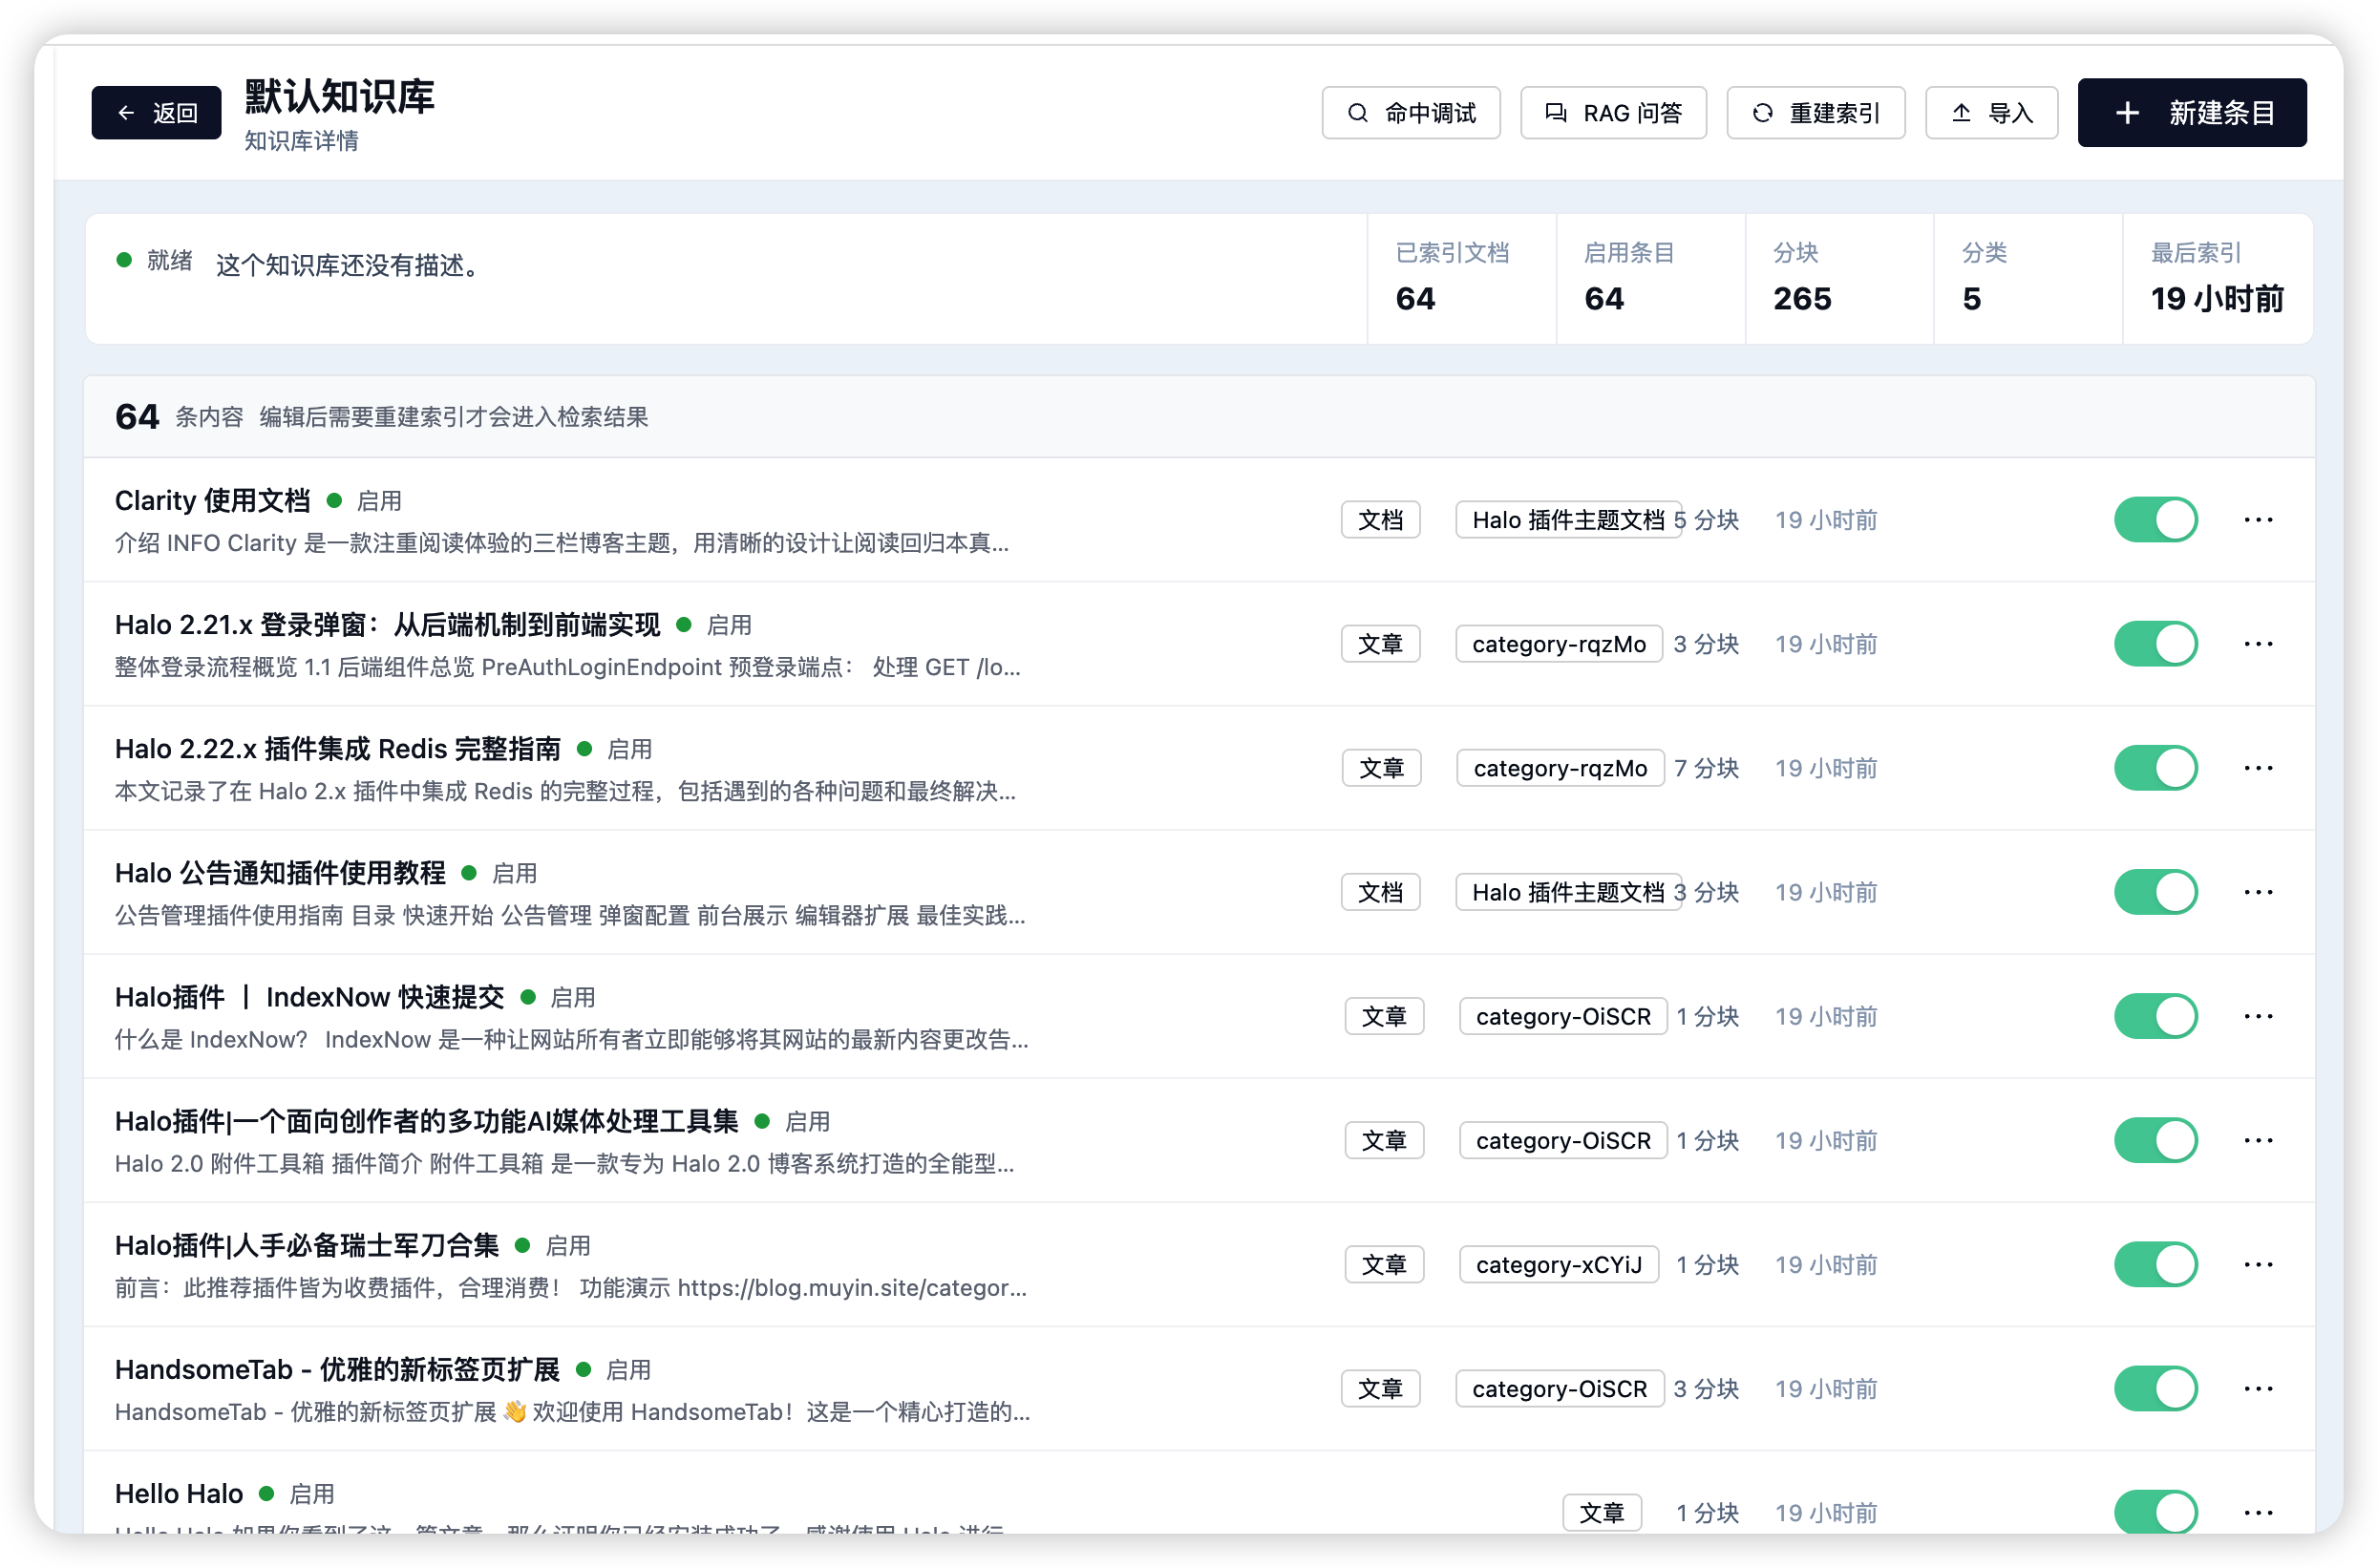2378x1568 pixels.
Task: Open more options for Hello Halo row
Action: 2258,1512
